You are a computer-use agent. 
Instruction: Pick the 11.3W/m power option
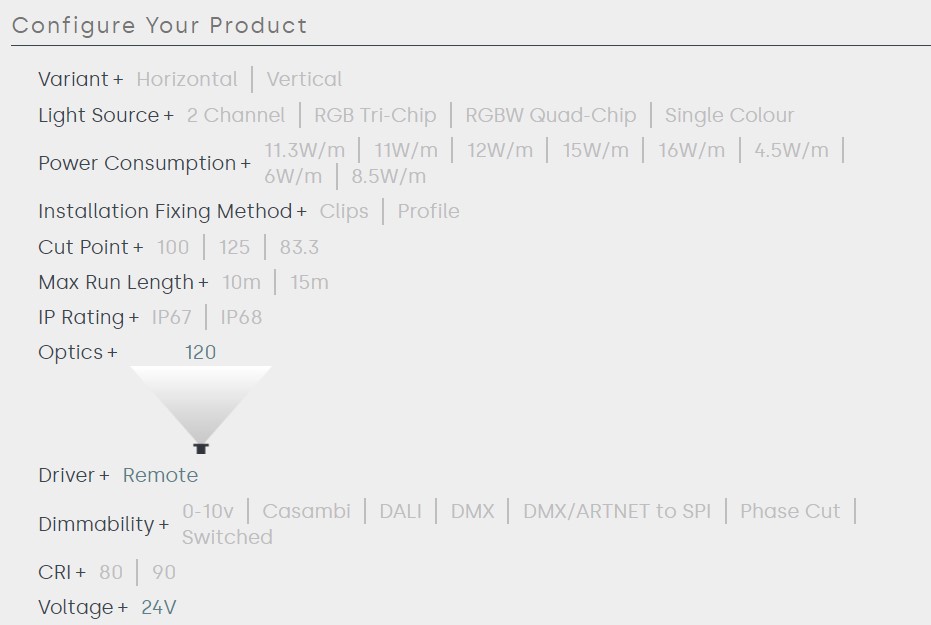tap(304, 151)
